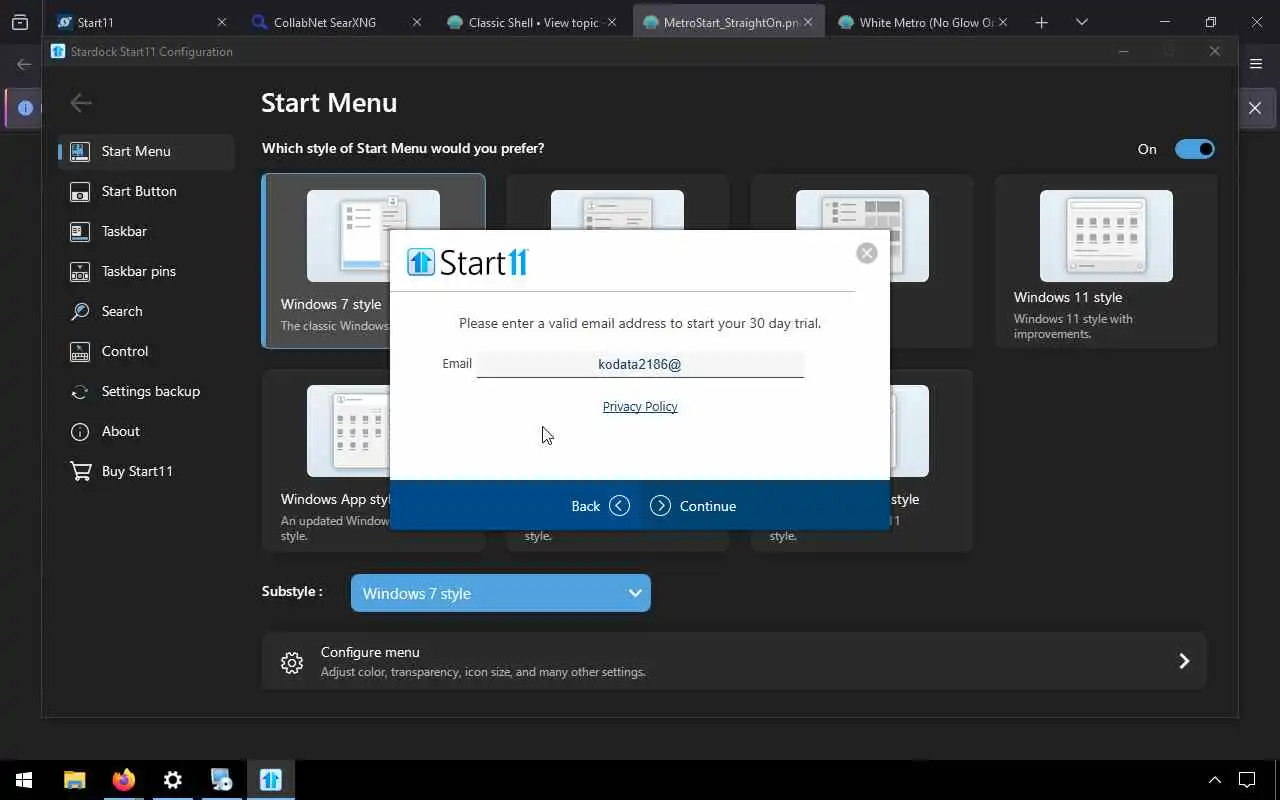The image size is (1280, 800).
Task: Click Continue in trial dialog
Action: [x=693, y=506]
